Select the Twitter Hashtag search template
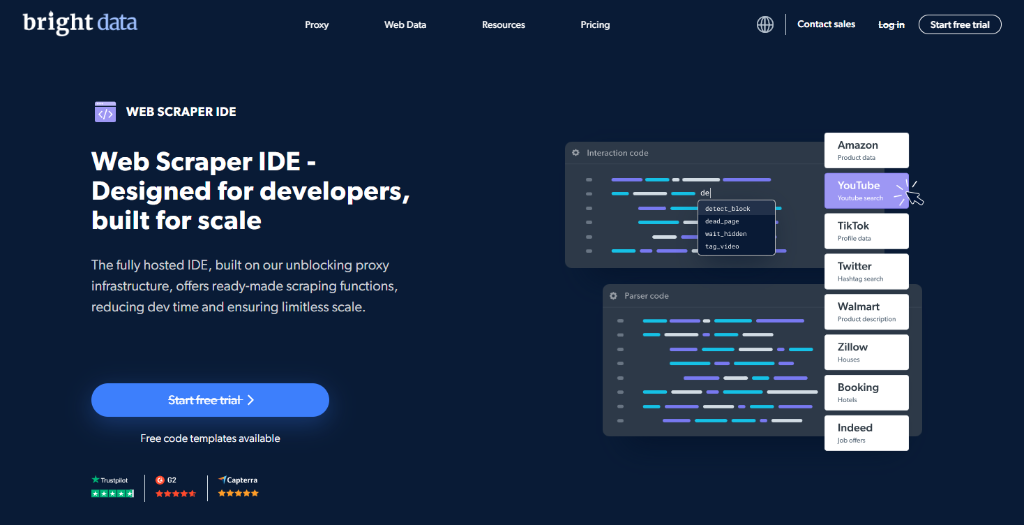Image resolution: width=1024 pixels, height=525 pixels. [x=867, y=272]
